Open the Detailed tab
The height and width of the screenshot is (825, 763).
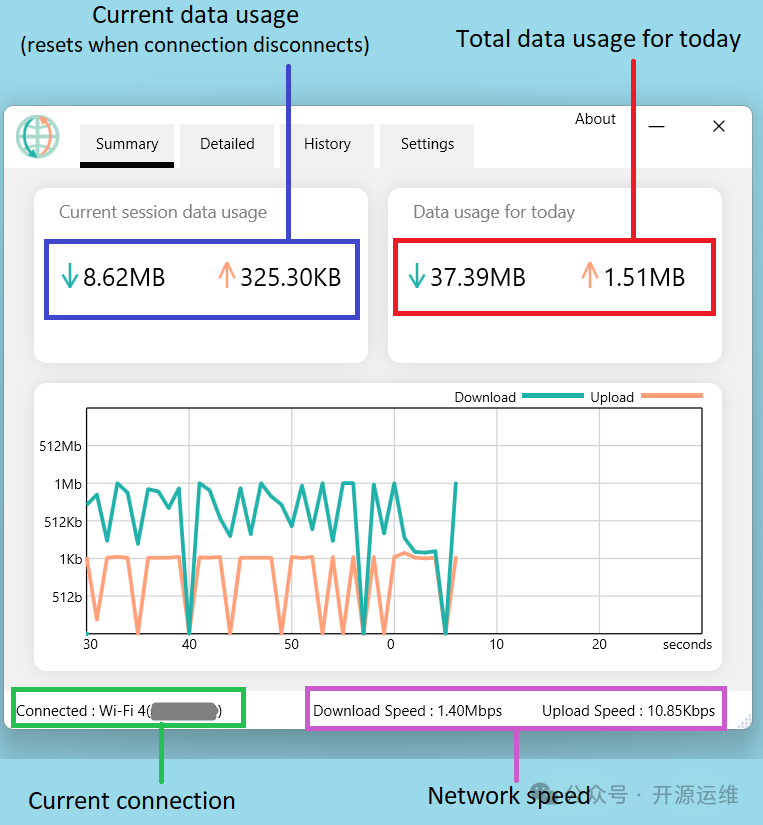(227, 144)
